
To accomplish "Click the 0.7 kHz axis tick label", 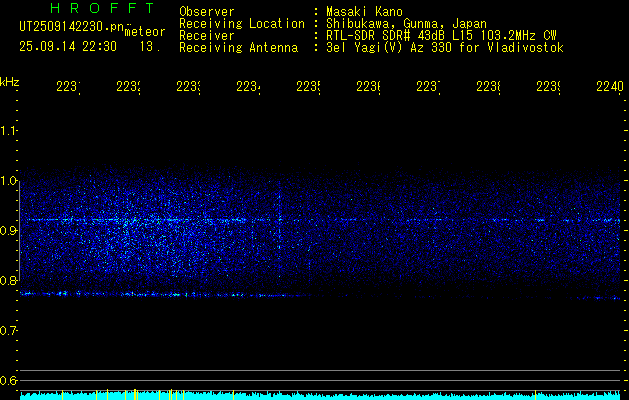I will (x=8, y=330).
